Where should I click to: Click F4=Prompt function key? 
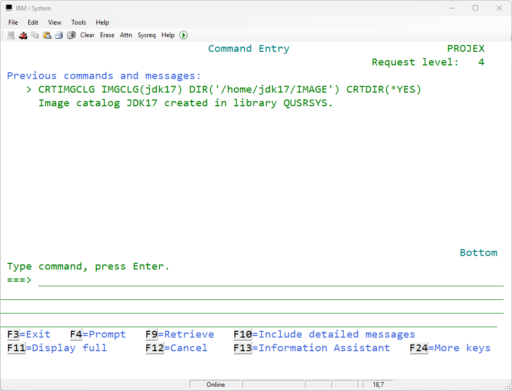coord(98,334)
